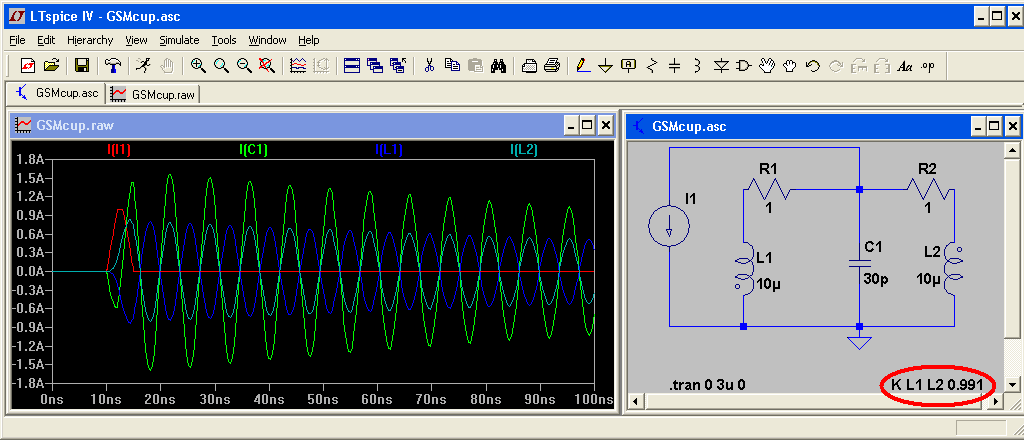Pick the Resistor component tool

coord(652,66)
